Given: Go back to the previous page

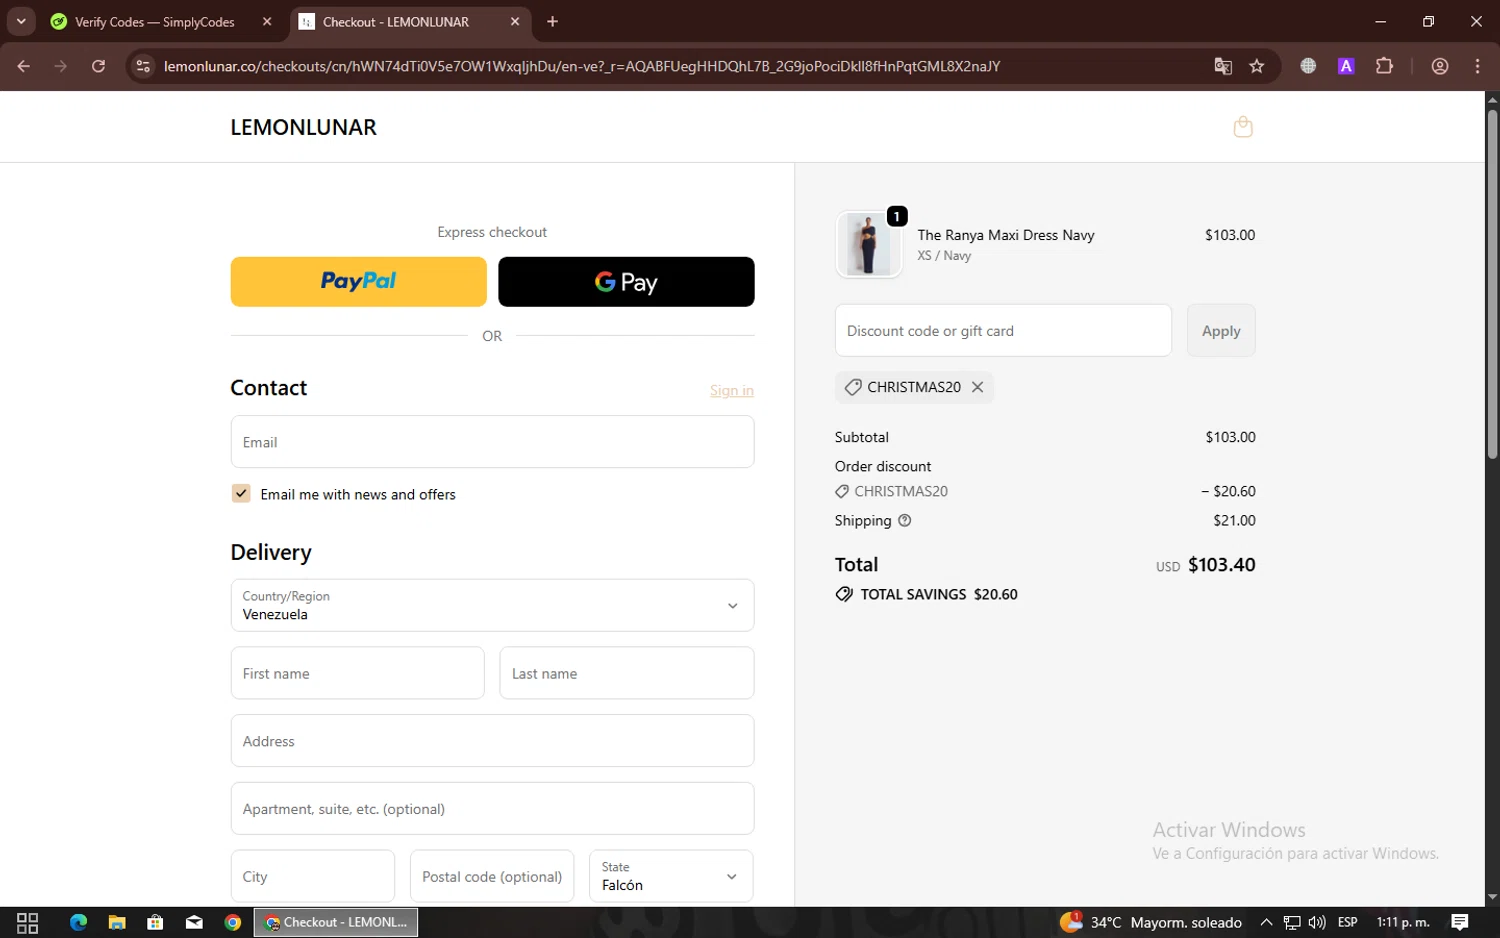Looking at the screenshot, I should (24, 66).
